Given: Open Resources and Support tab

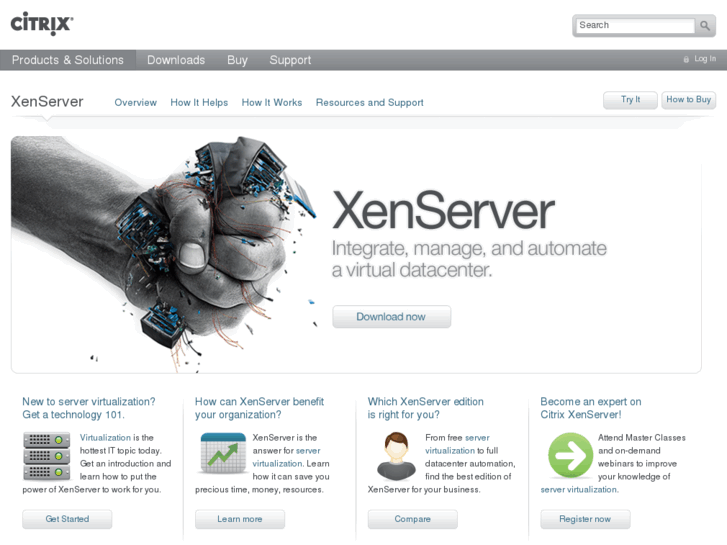Looking at the screenshot, I should [370, 103].
